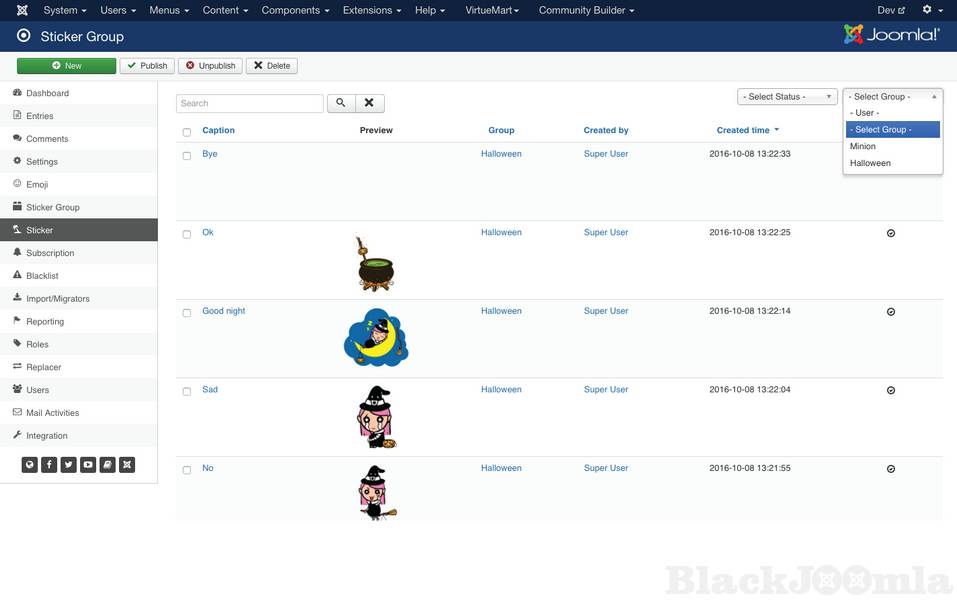Viewport: 957px width, 600px height.
Task: Open the Sad sticker caption link
Action: (x=210, y=390)
